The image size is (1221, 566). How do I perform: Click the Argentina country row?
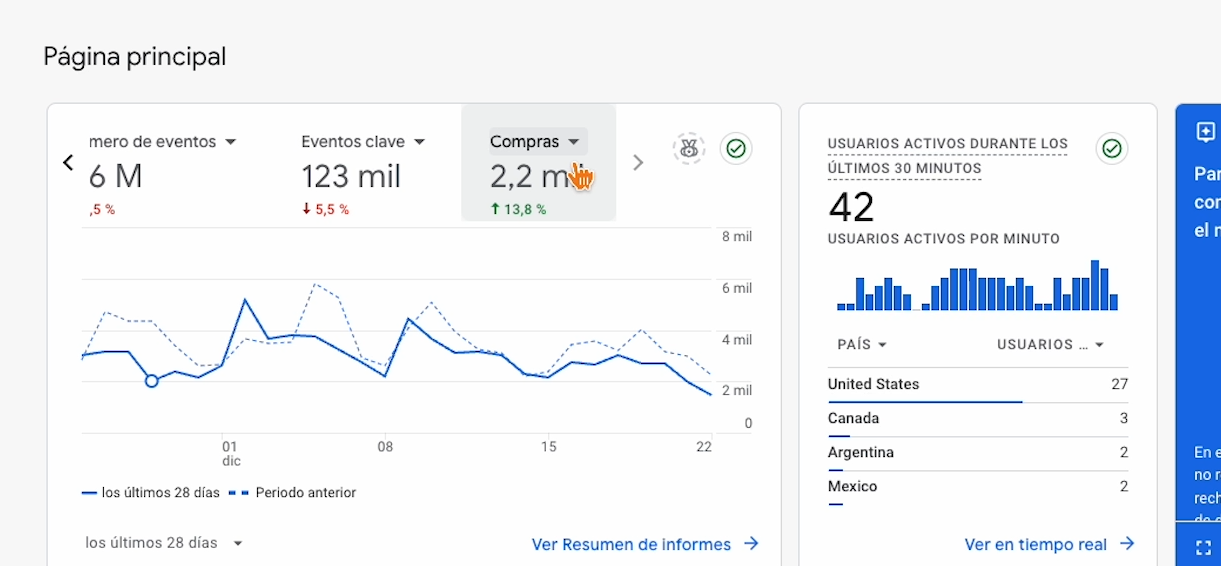978,453
